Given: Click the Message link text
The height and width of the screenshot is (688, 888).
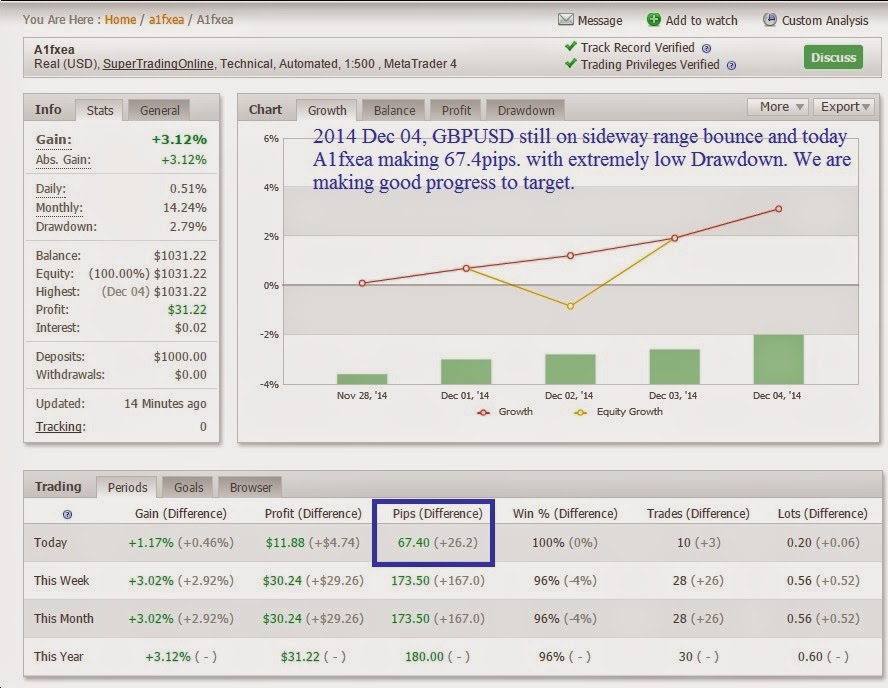Looking at the screenshot, I should point(600,21).
